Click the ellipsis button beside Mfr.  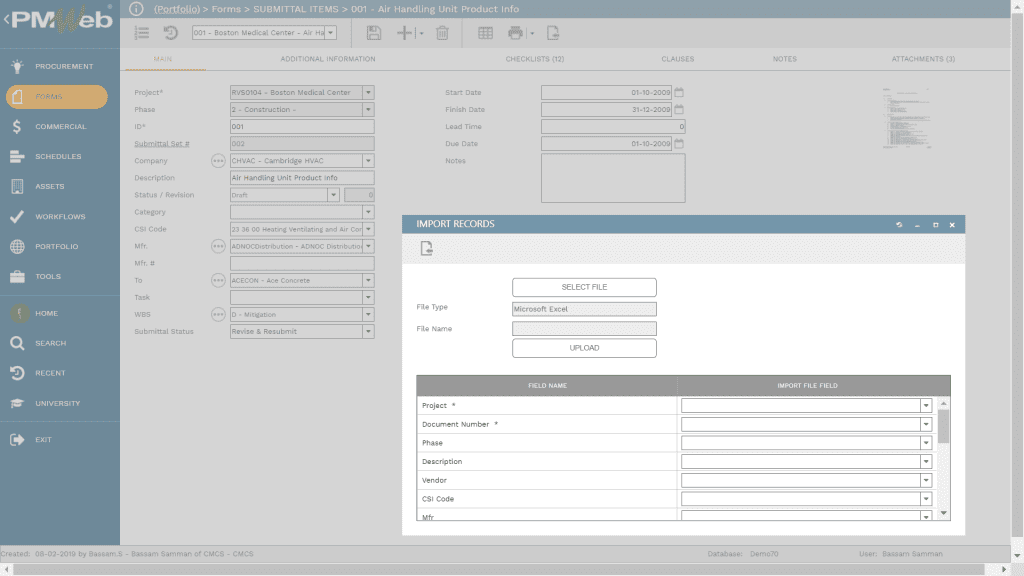coord(218,246)
